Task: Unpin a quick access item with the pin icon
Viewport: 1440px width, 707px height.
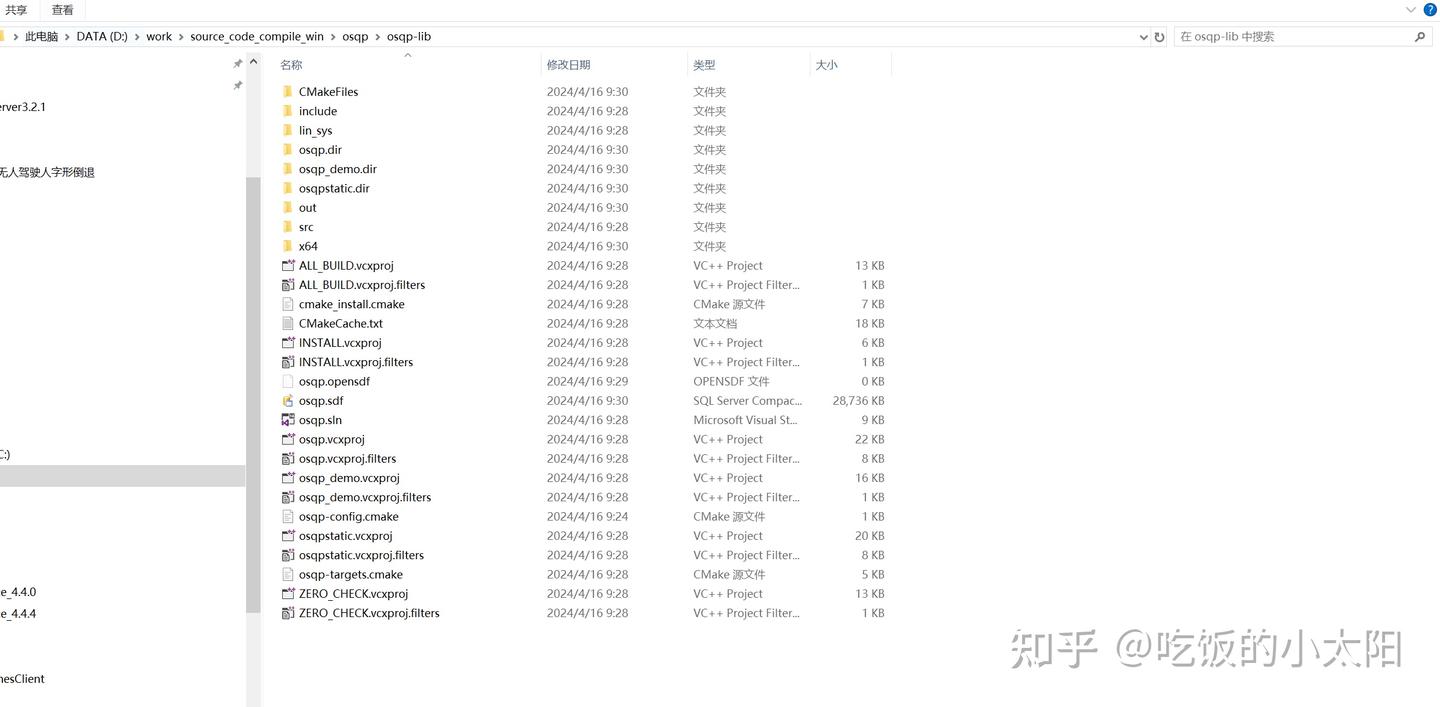Action: click(x=238, y=62)
